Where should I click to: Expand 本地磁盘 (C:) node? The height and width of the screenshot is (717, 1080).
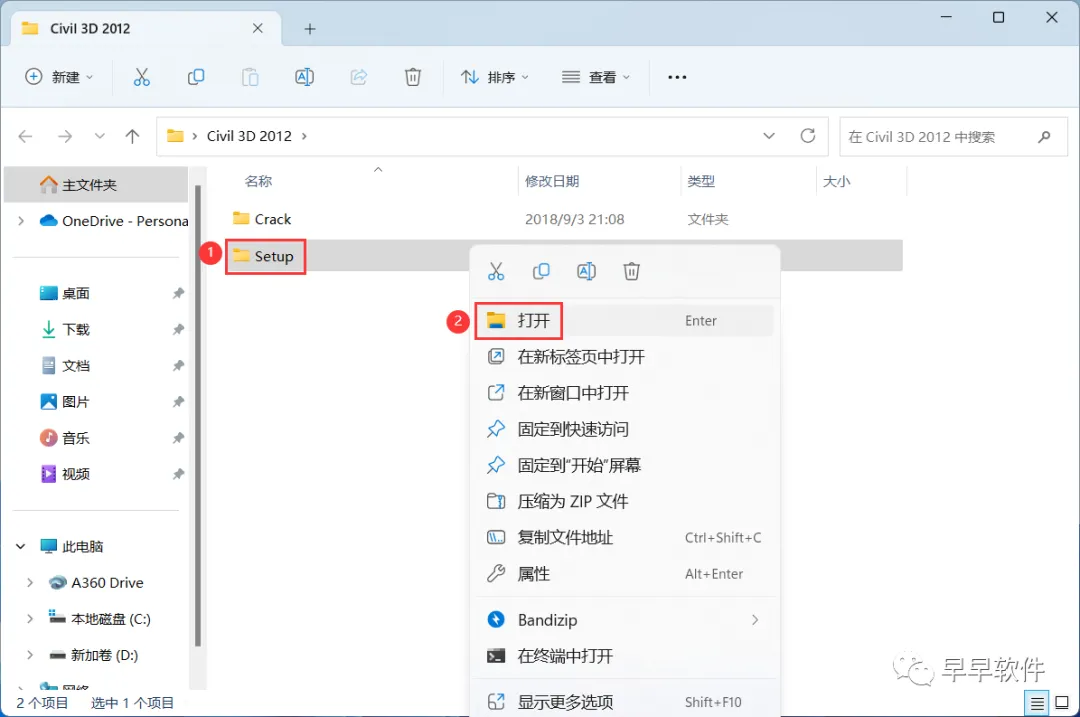tap(30, 619)
